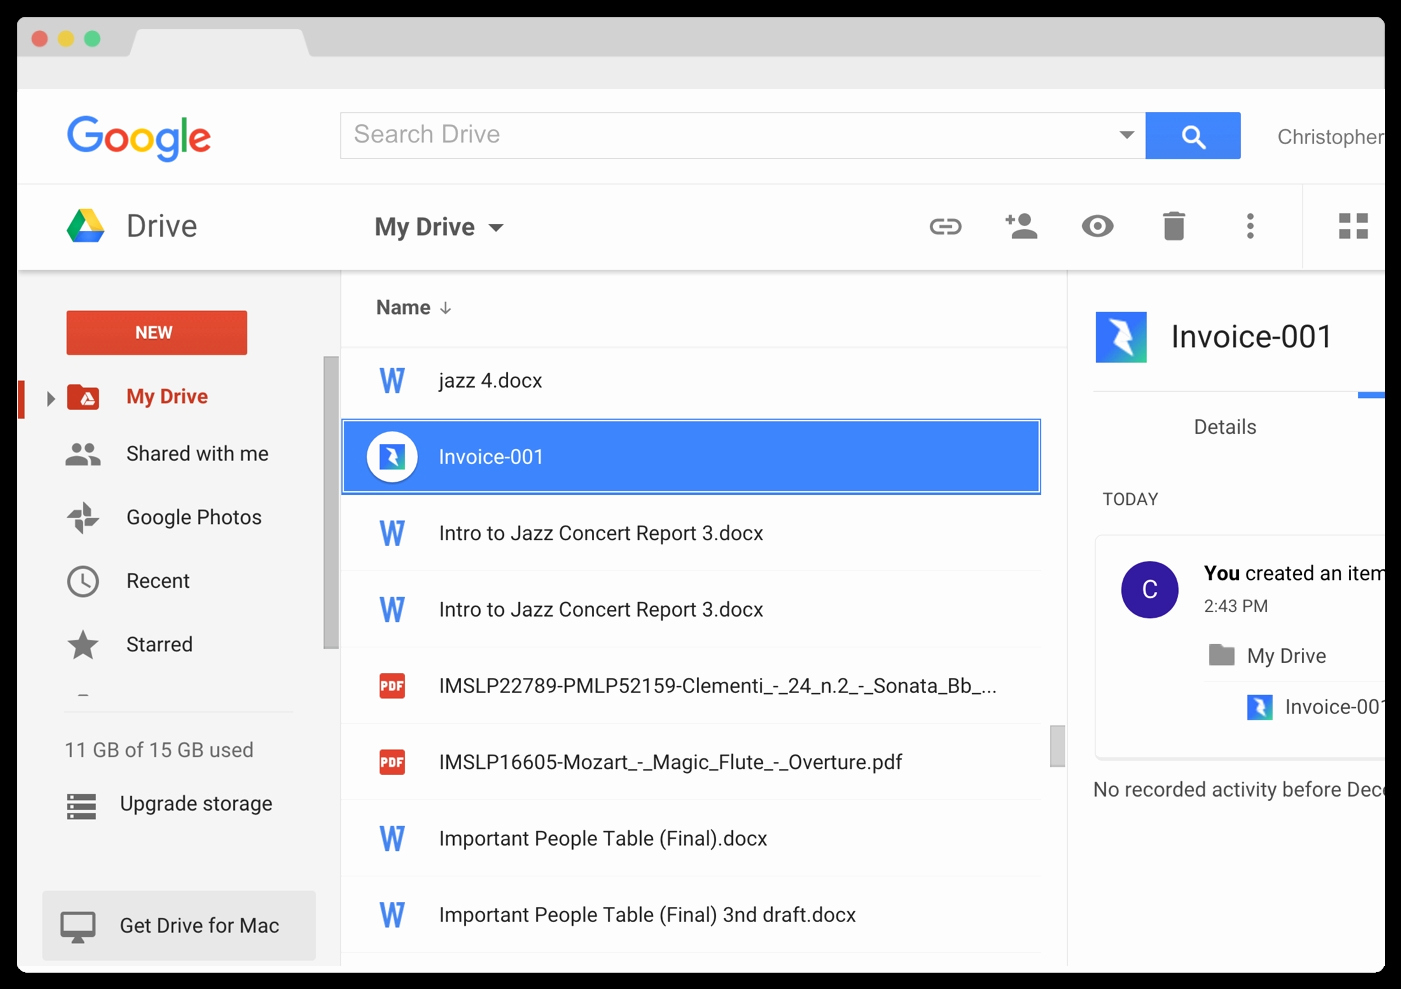Click the browser tab at top
1401x989 pixels.
[x=220, y=42]
